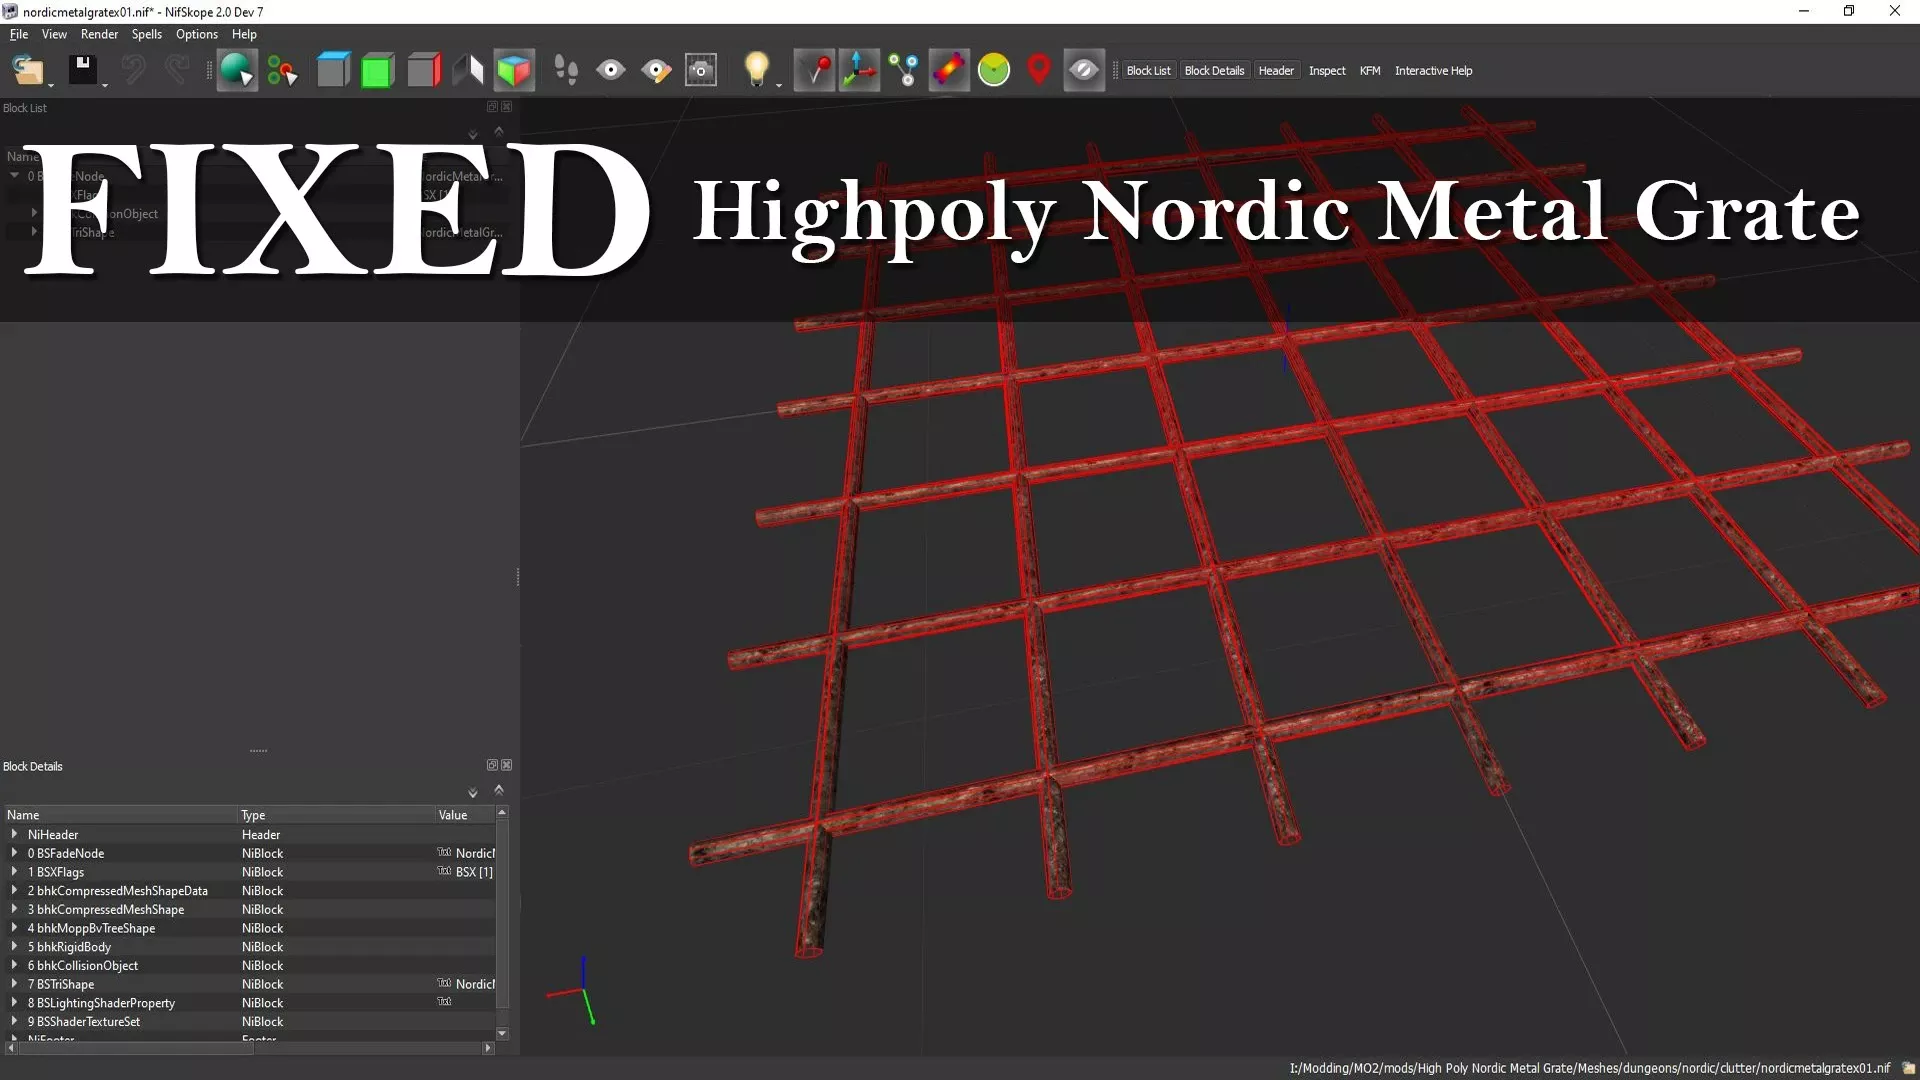Float the Block Details panel
Viewport: 1920px width, 1080px height.
(492, 765)
